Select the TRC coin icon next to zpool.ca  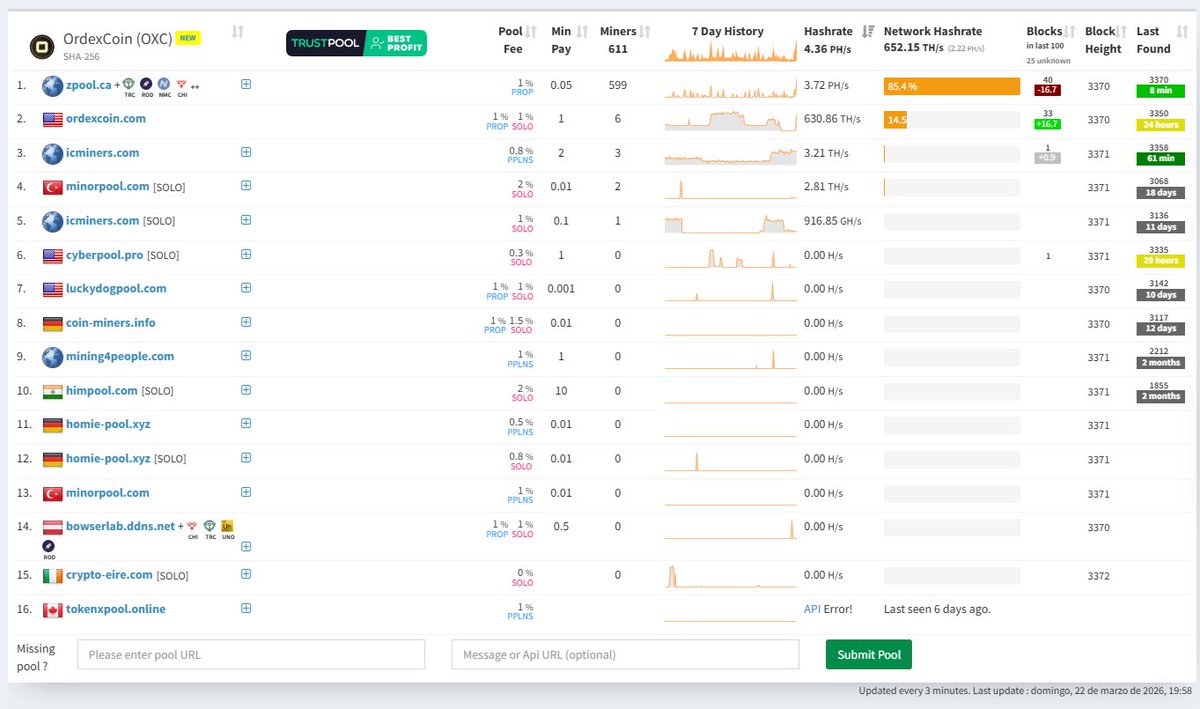click(x=128, y=84)
